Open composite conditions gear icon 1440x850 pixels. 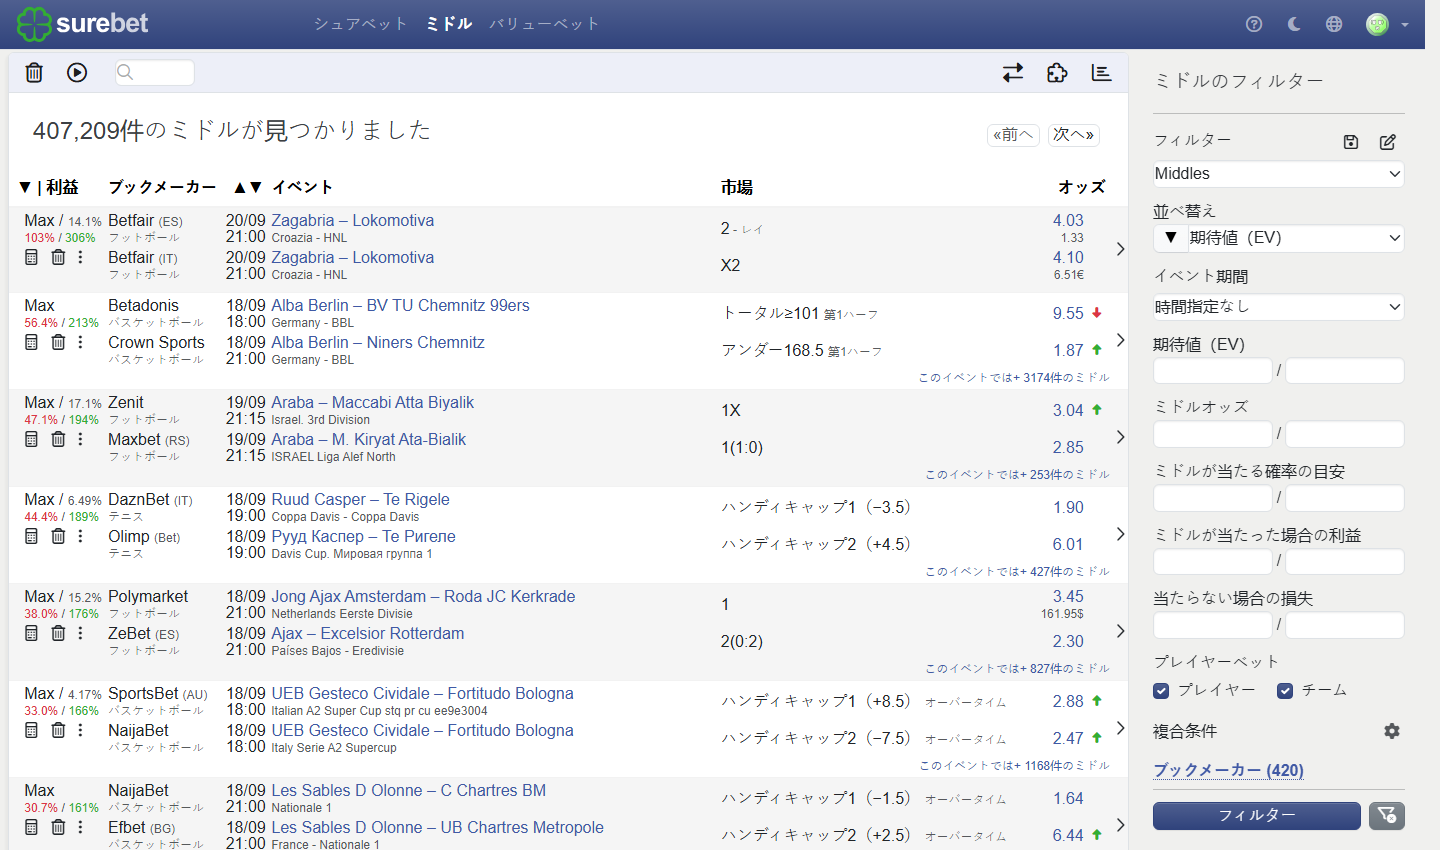[x=1392, y=731]
